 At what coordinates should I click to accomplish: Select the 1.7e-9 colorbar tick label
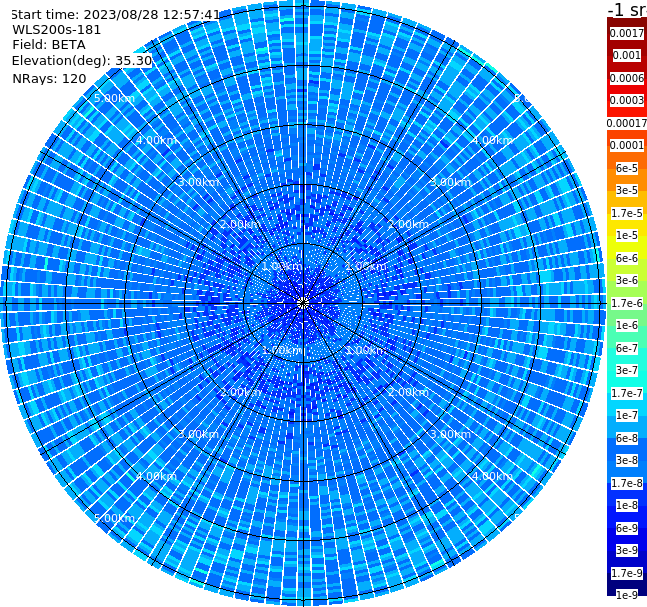point(627,573)
